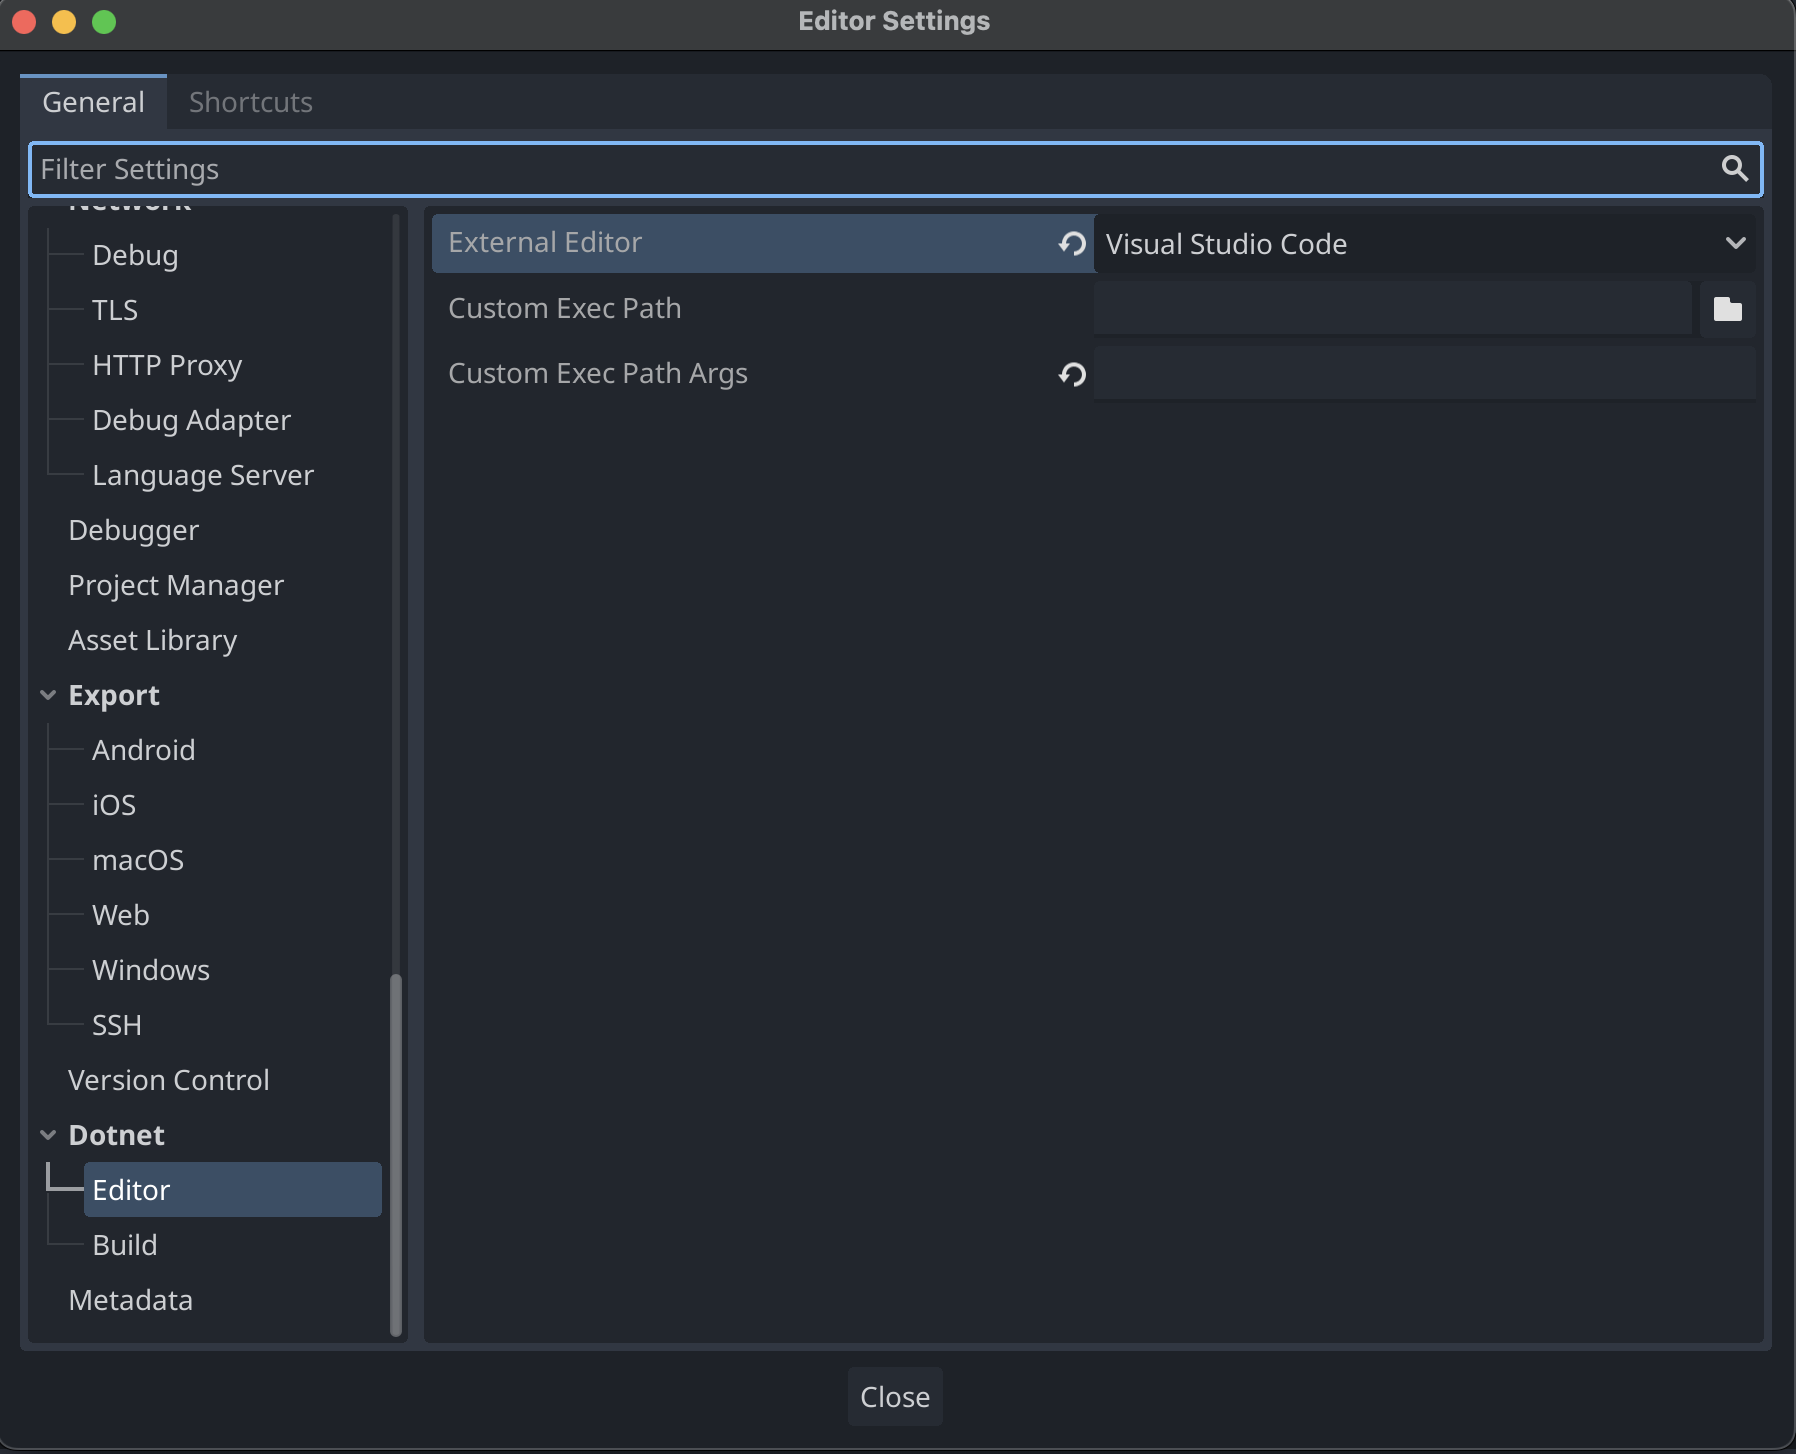This screenshot has width=1796, height=1454.
Task: Open the Android export settings
Action: [143, 750]
